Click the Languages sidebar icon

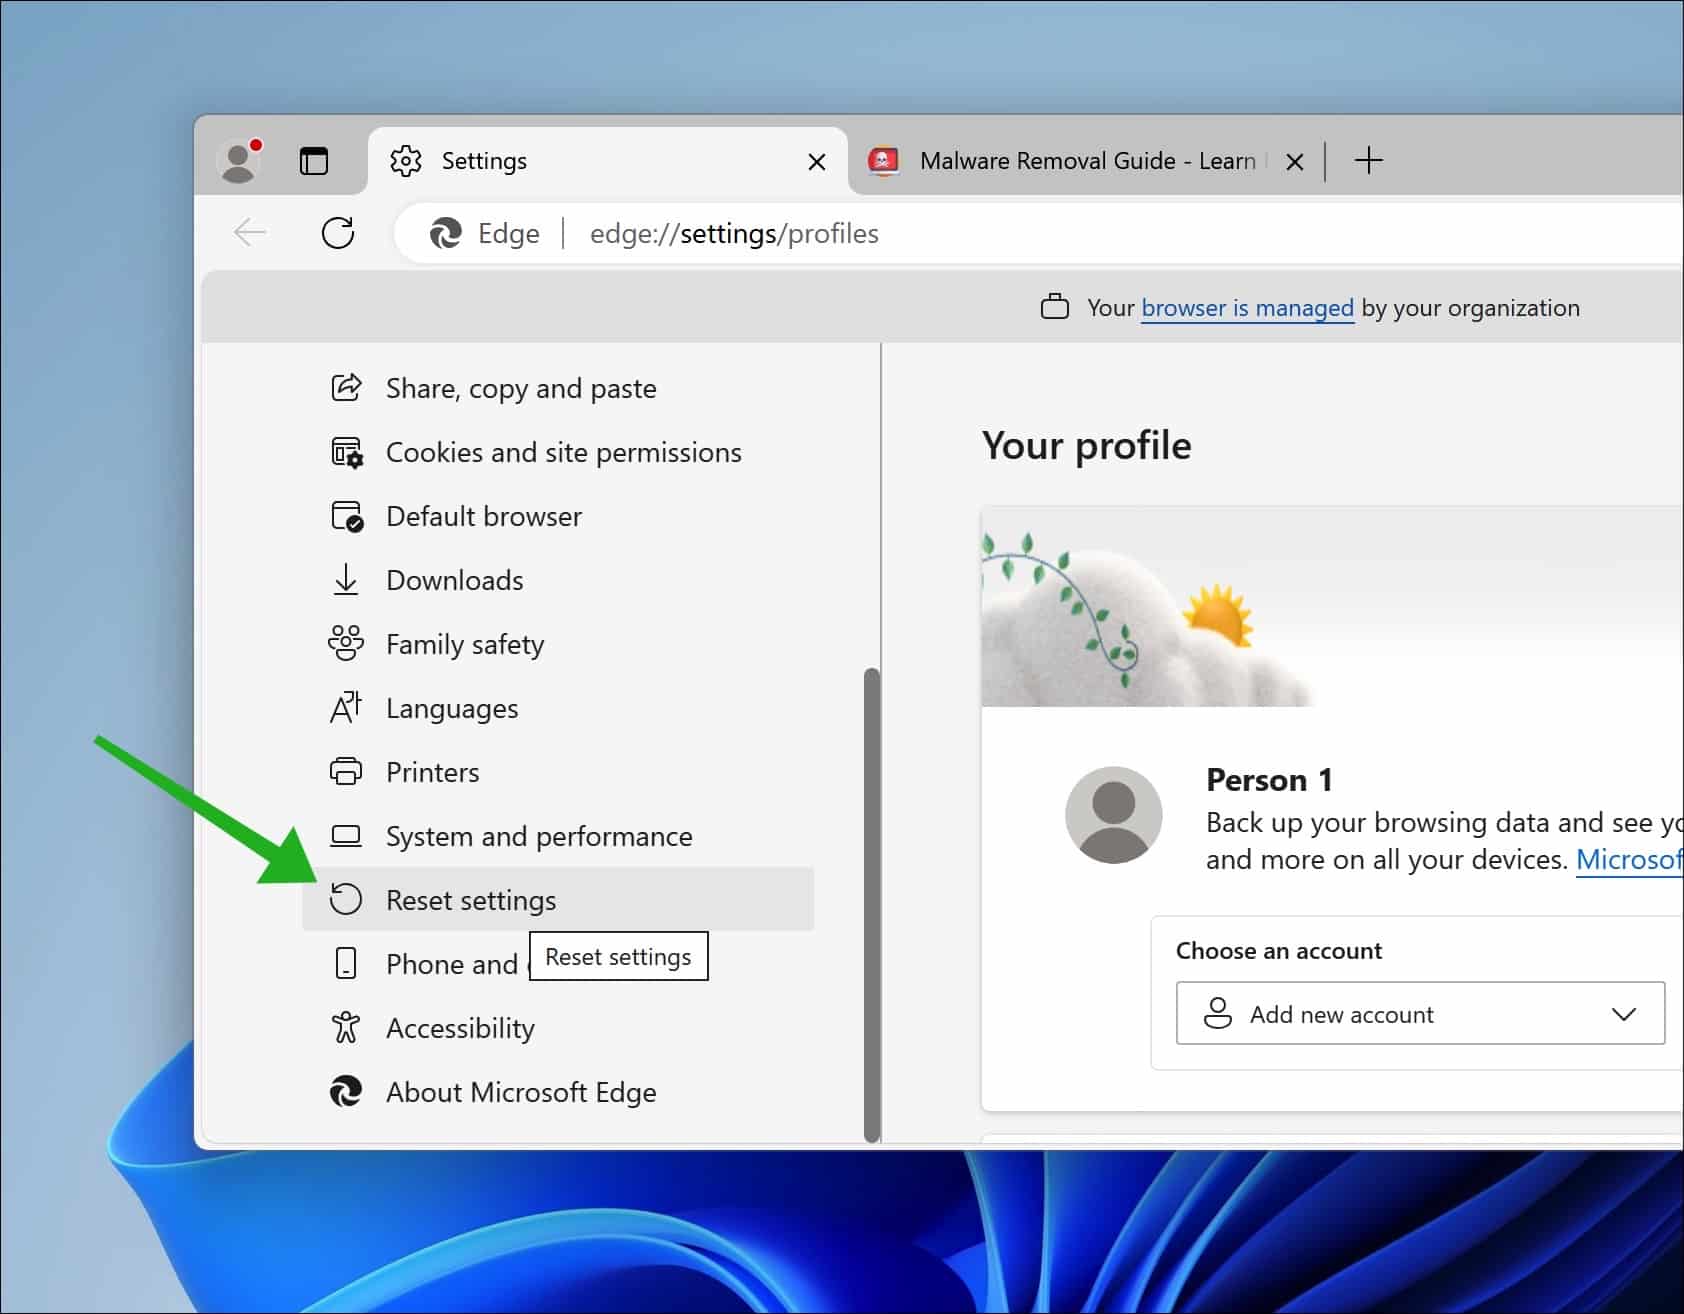[346, 708]
